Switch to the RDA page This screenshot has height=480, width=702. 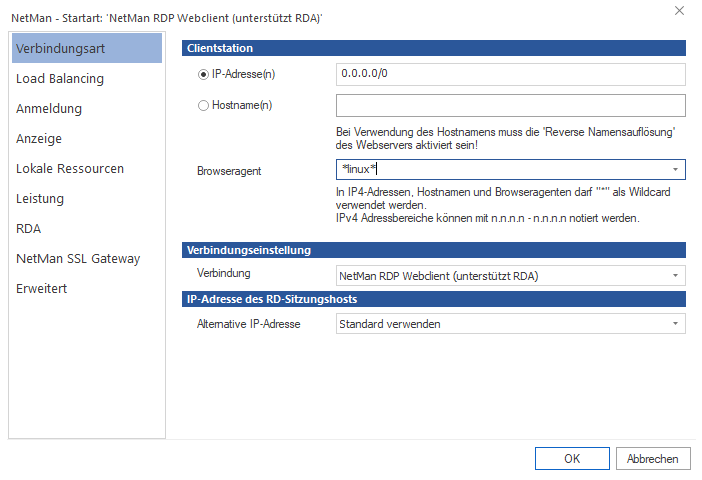coord(29,228)
